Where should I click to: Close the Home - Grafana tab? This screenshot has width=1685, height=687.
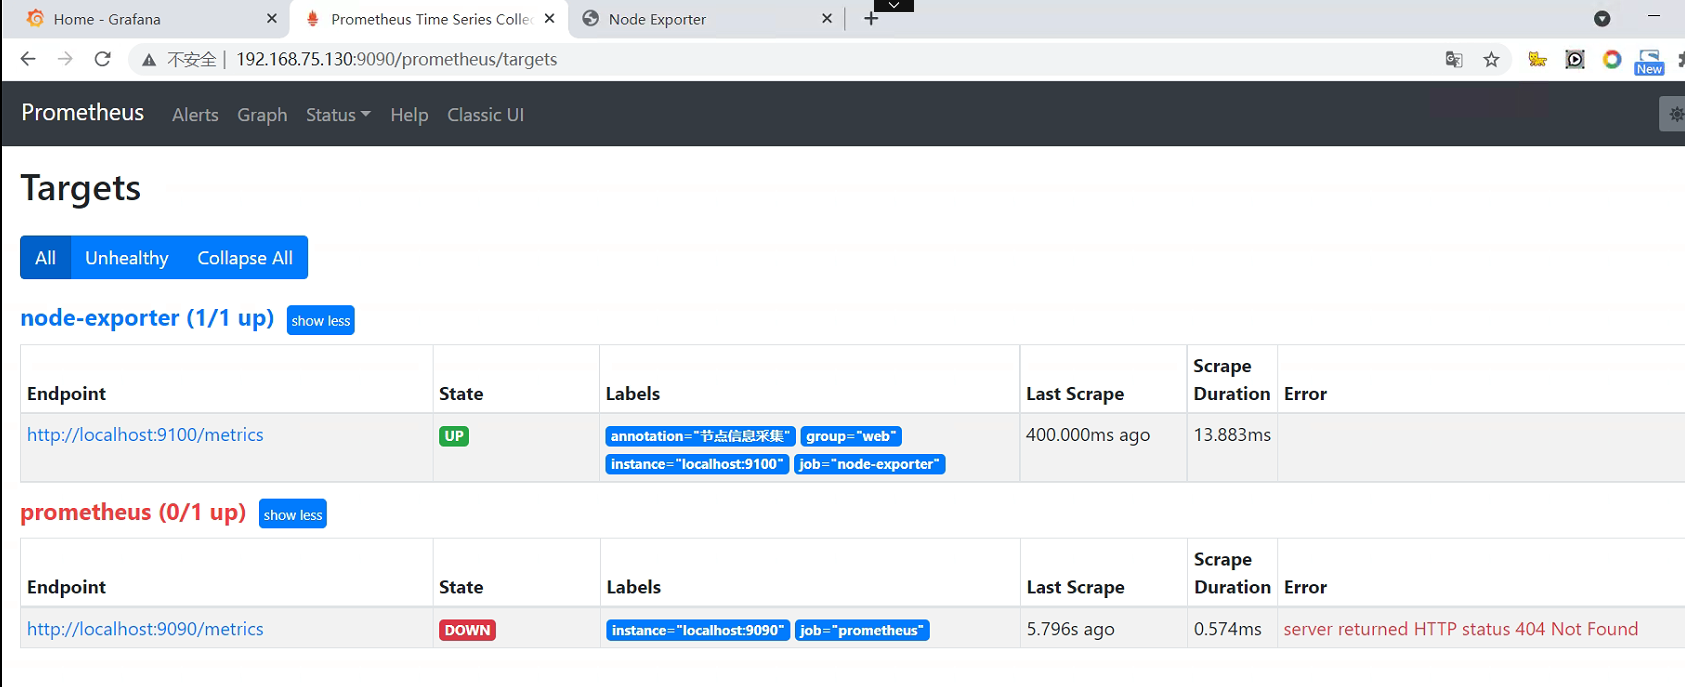pos(271,19)
